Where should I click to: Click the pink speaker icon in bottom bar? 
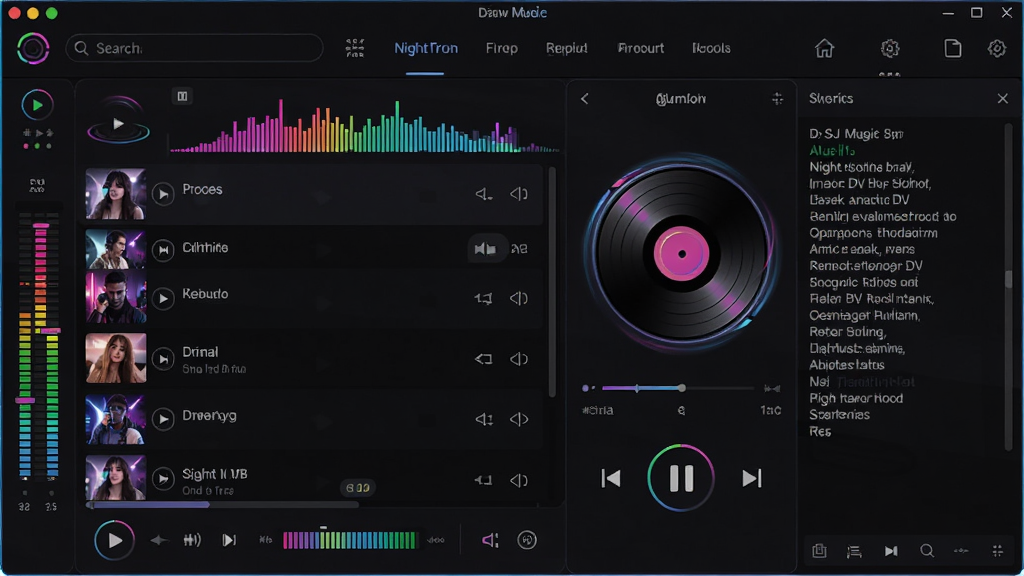[x=490, y=540]
